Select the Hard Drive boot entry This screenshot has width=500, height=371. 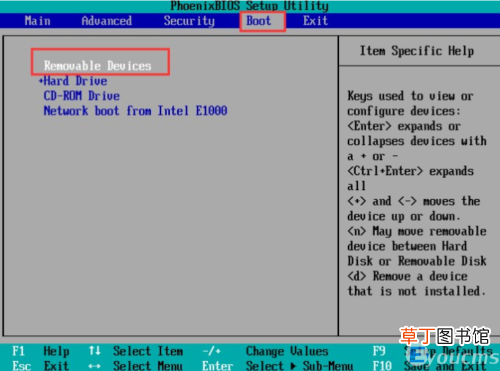(75, 81)
